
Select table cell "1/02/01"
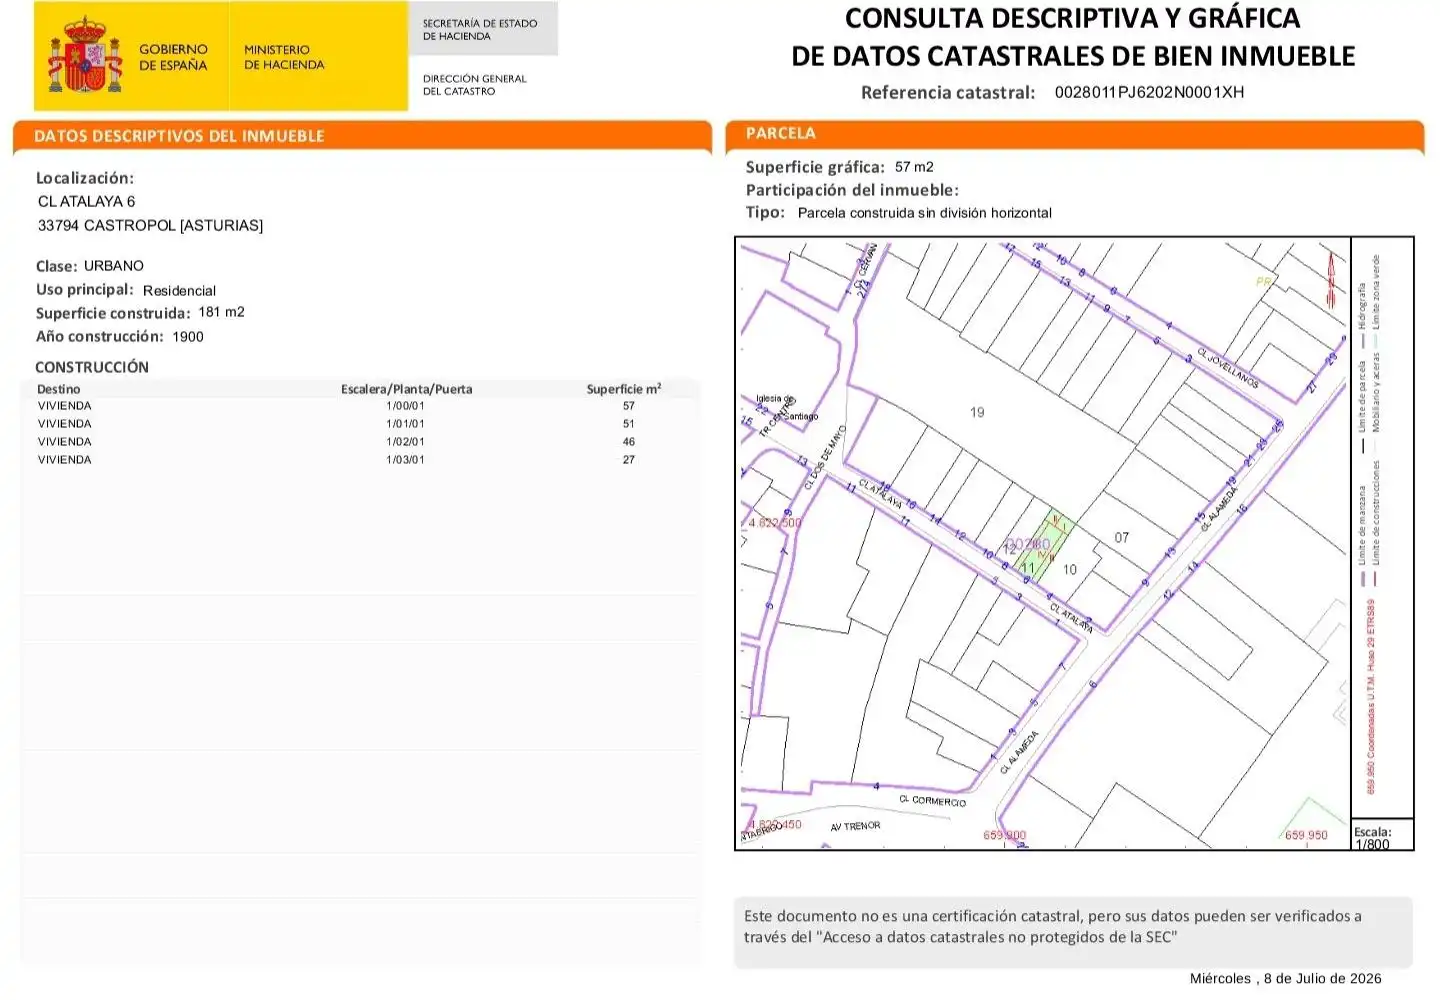click(405, 442)
